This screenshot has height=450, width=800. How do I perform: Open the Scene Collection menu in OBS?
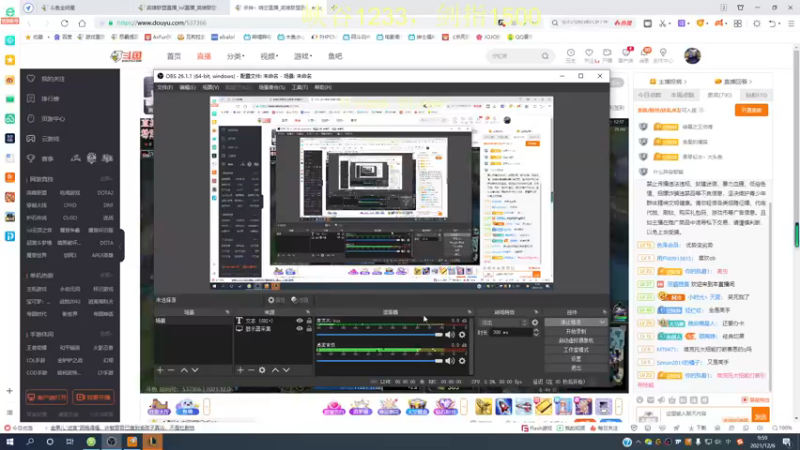[271, 88]
